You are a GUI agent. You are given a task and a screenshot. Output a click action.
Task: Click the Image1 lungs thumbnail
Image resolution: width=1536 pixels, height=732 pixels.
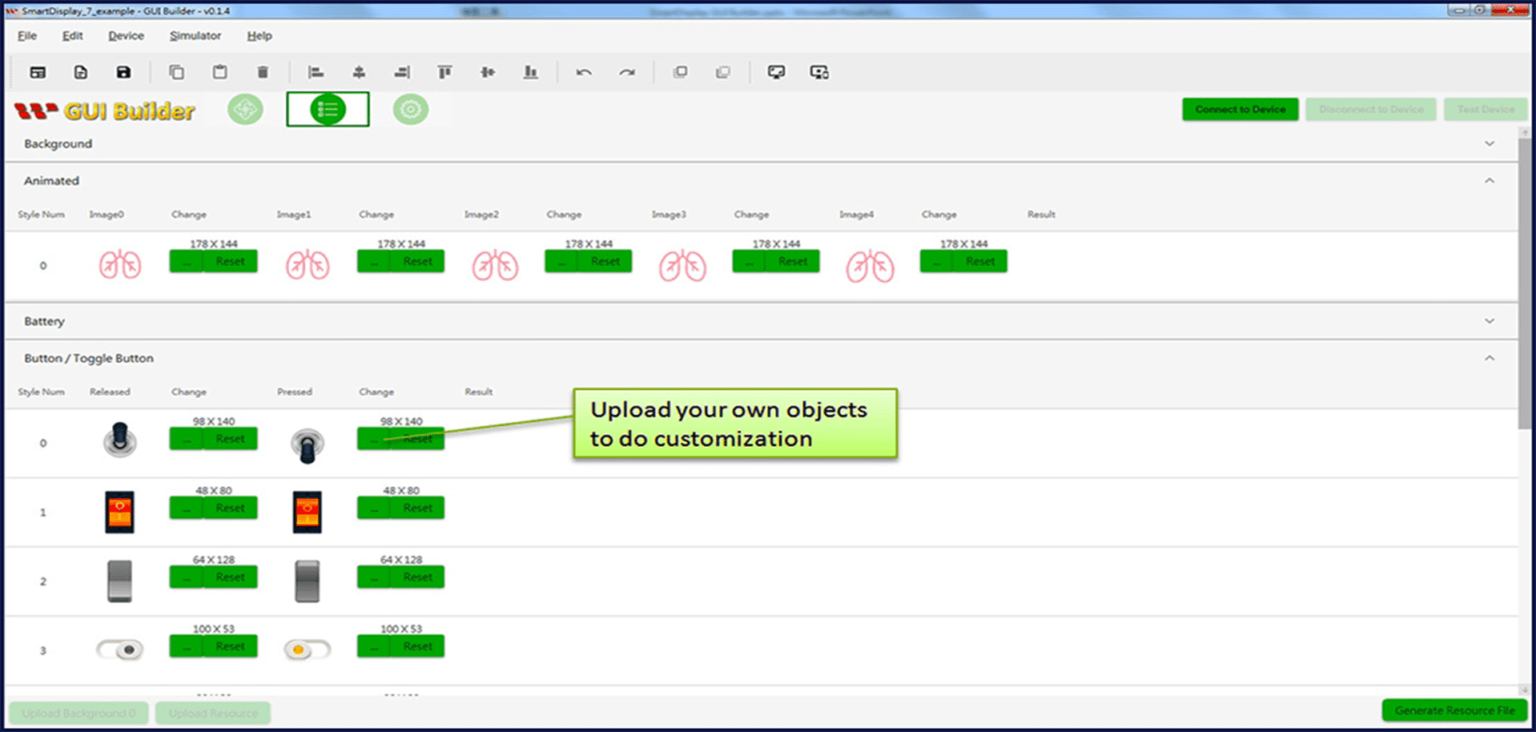click(307, 263)
